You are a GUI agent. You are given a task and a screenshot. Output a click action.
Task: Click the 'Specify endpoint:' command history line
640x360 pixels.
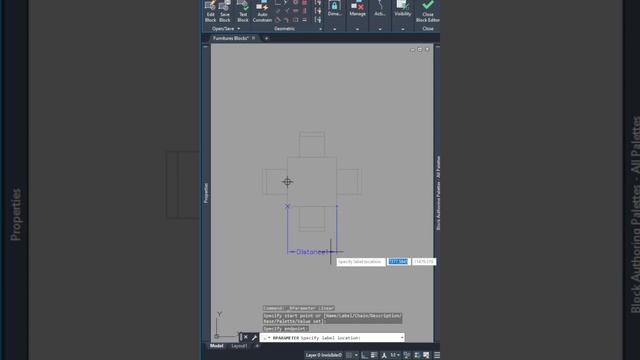point(286,329)
